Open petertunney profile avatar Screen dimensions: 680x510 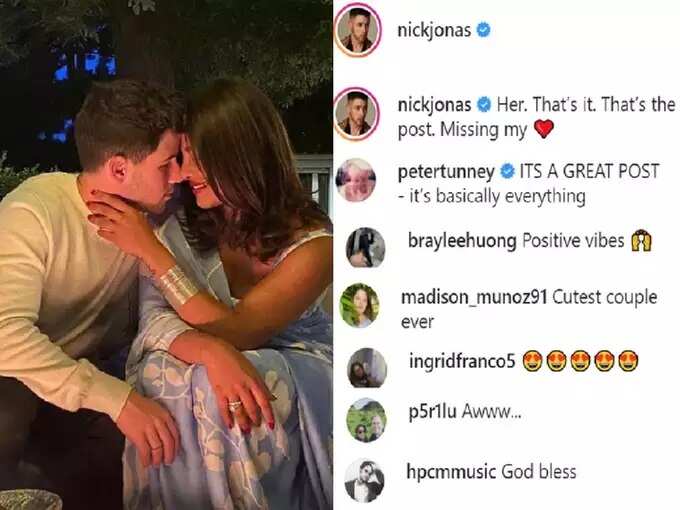[356, 180]
